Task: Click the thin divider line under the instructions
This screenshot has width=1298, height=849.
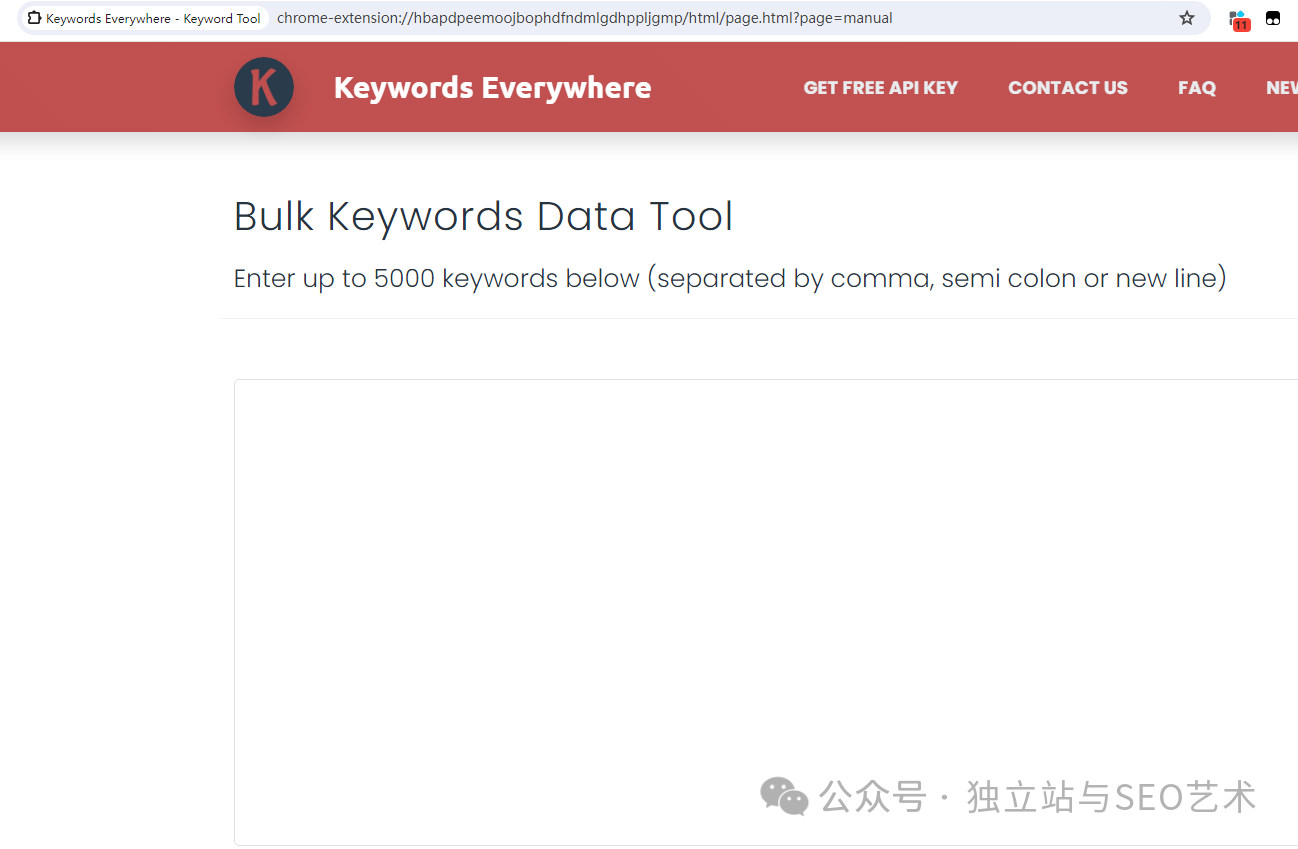Action: point(700,318)
